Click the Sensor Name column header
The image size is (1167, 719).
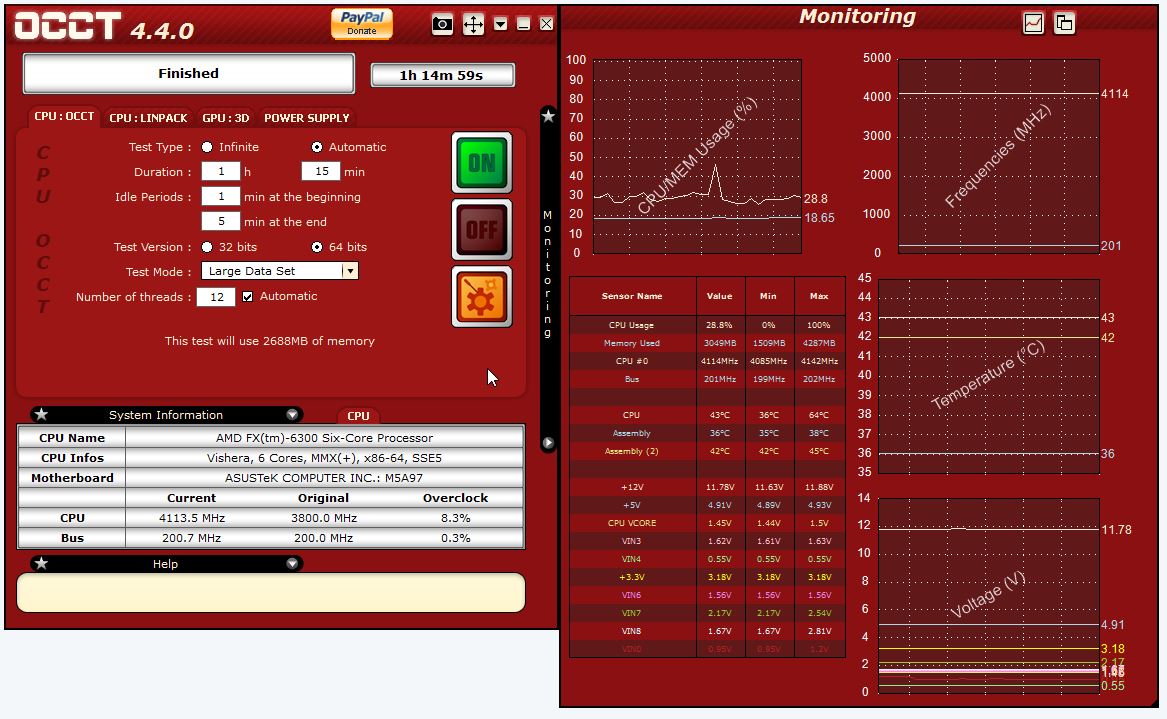pos(632,296)
